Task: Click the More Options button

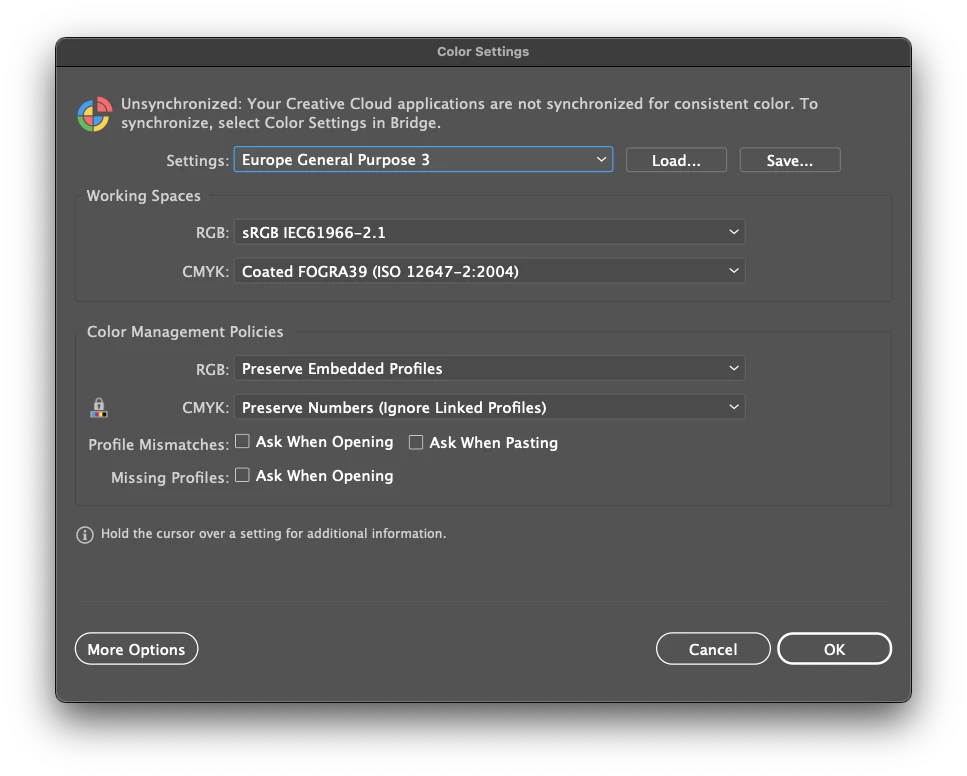Action: click(x=136, y=649)
